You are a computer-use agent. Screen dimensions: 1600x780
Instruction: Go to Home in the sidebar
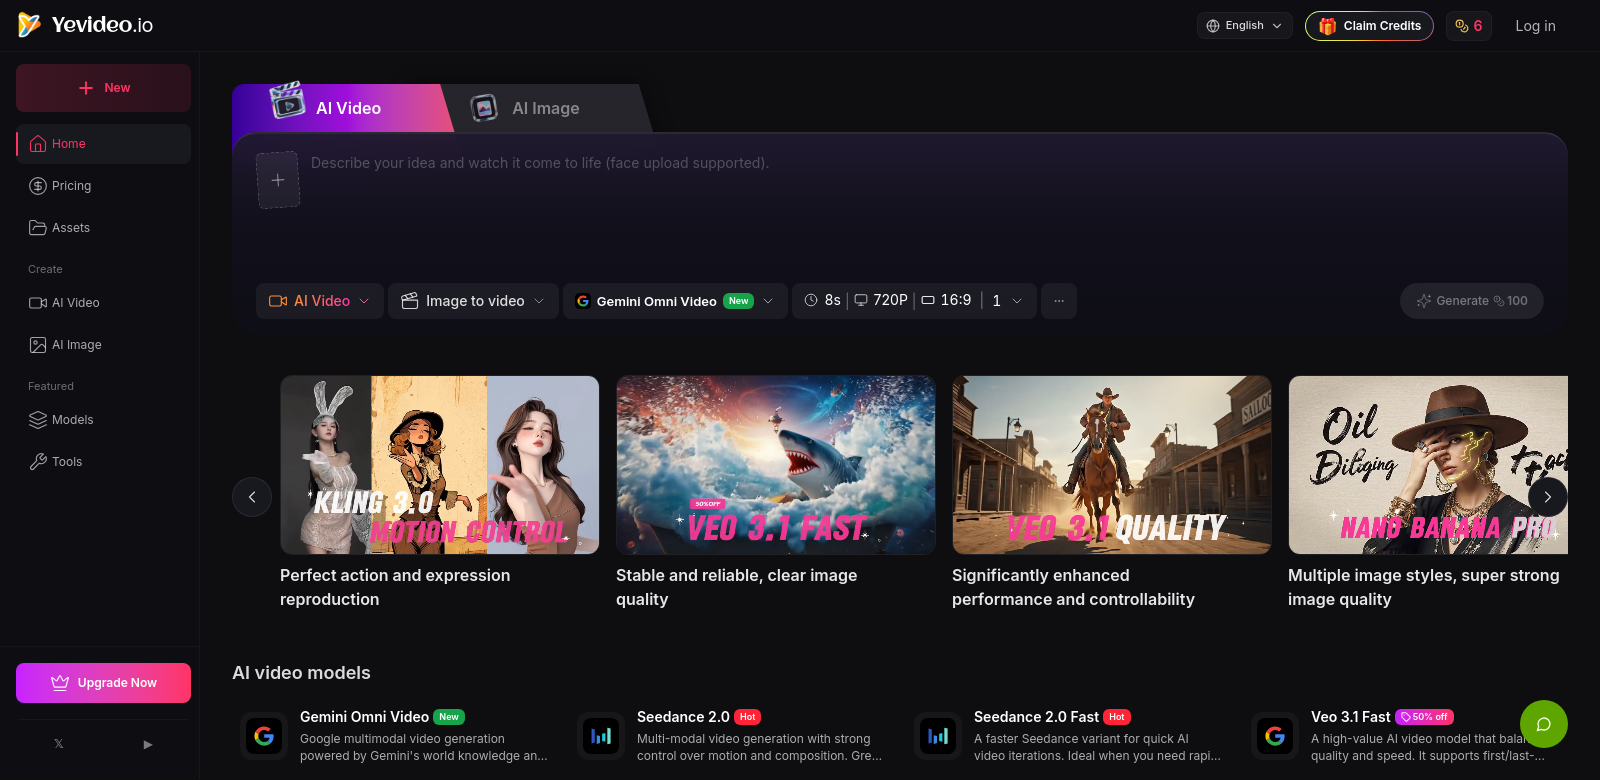click(x=103, y=144)
